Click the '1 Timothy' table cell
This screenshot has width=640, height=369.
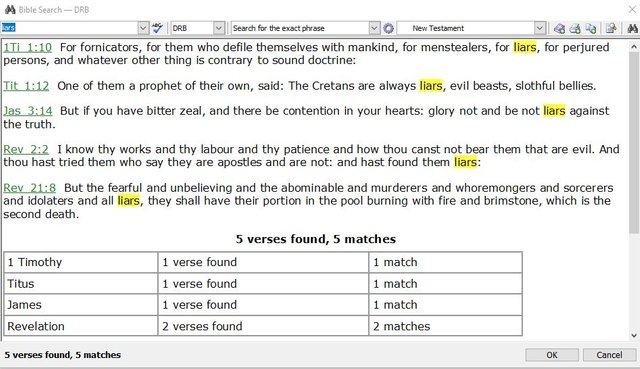point(81,262)
